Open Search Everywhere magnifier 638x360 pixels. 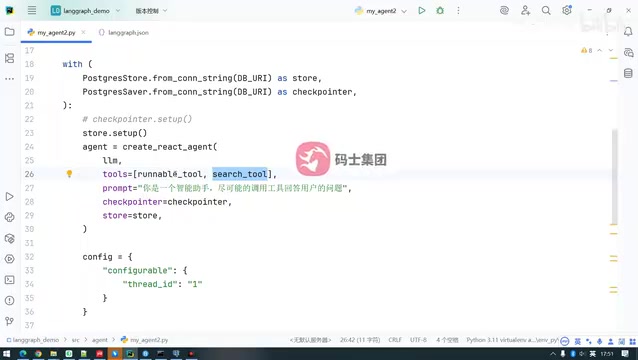tap(546, 11)
